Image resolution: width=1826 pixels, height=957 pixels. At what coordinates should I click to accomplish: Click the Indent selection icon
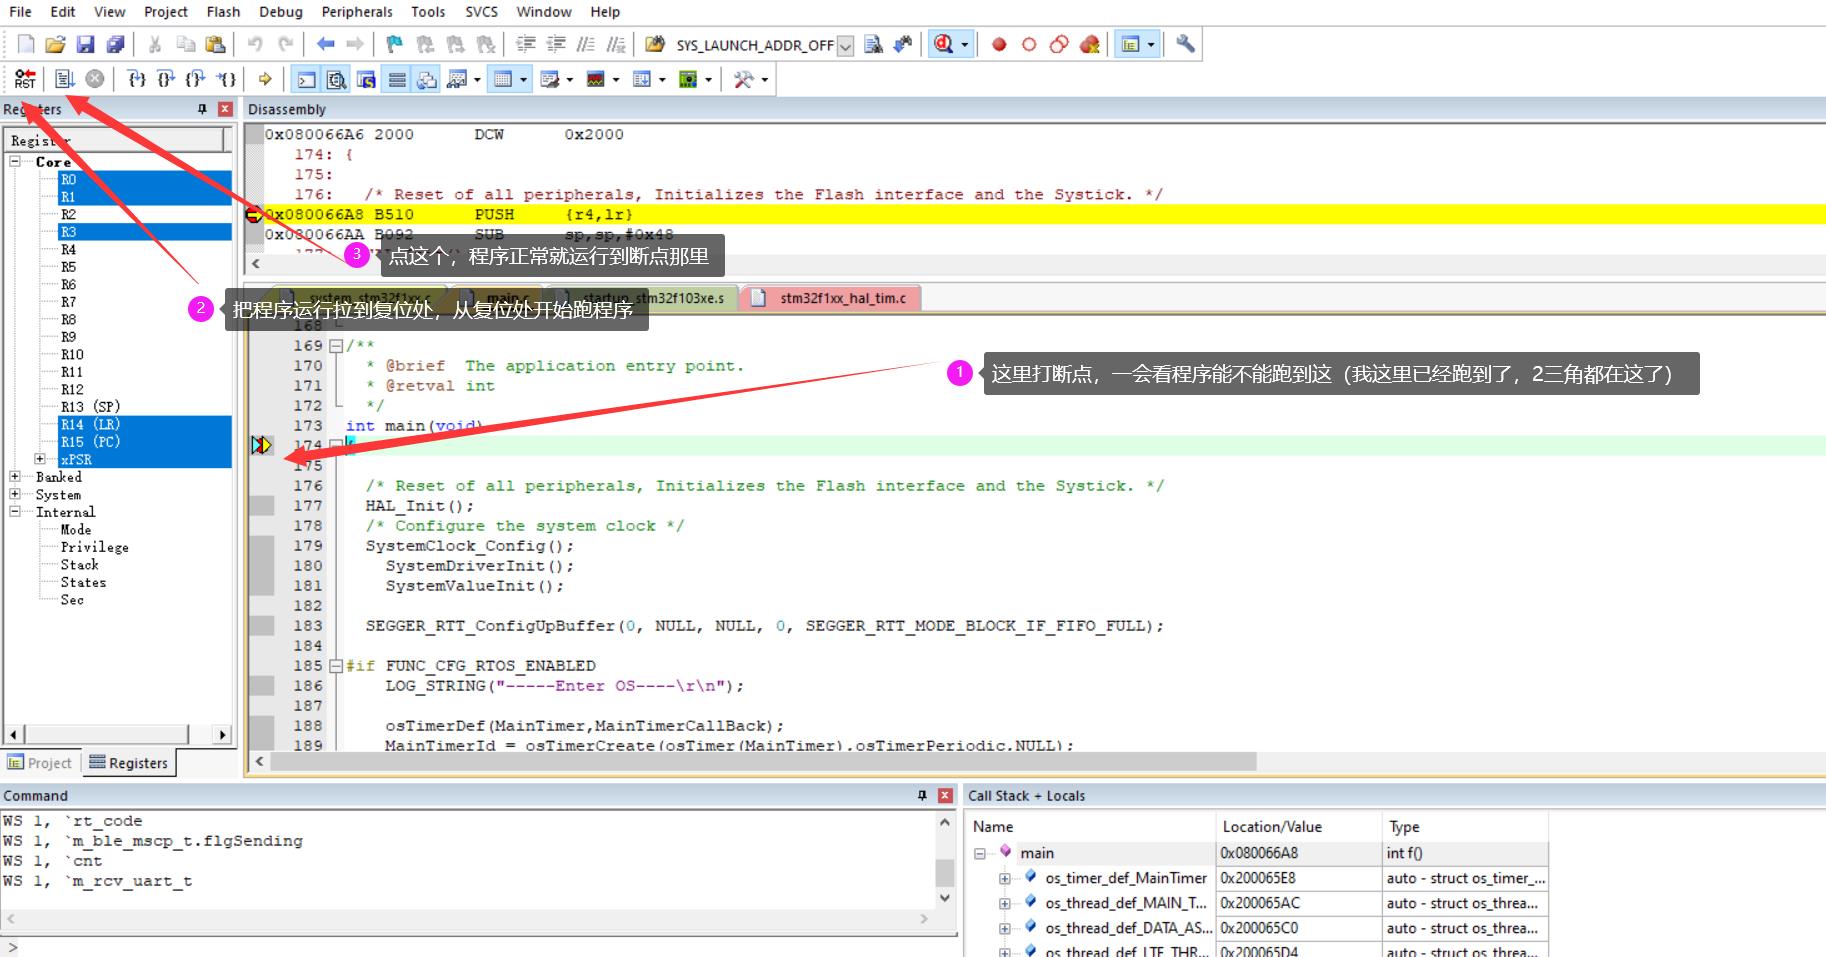point(526,44)
